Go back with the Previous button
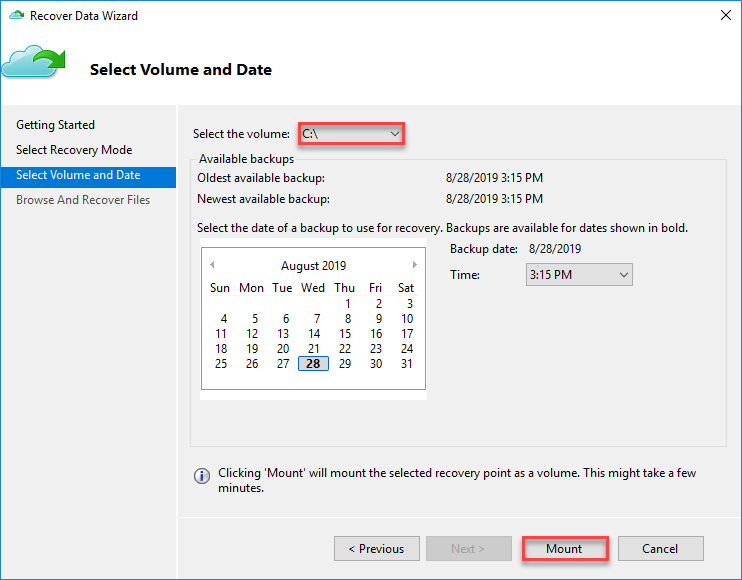742x580 pixels. 376,548
